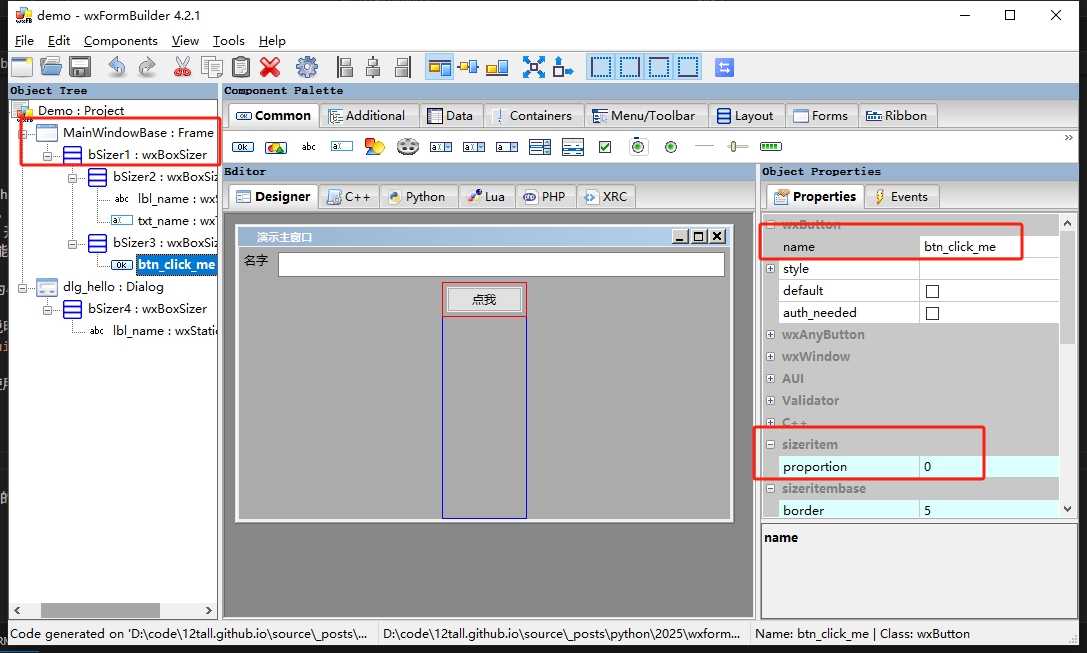Add a wxAnimationCtrl film reel component
This screenshot has width=1087, height=653.
coord(408,146)
